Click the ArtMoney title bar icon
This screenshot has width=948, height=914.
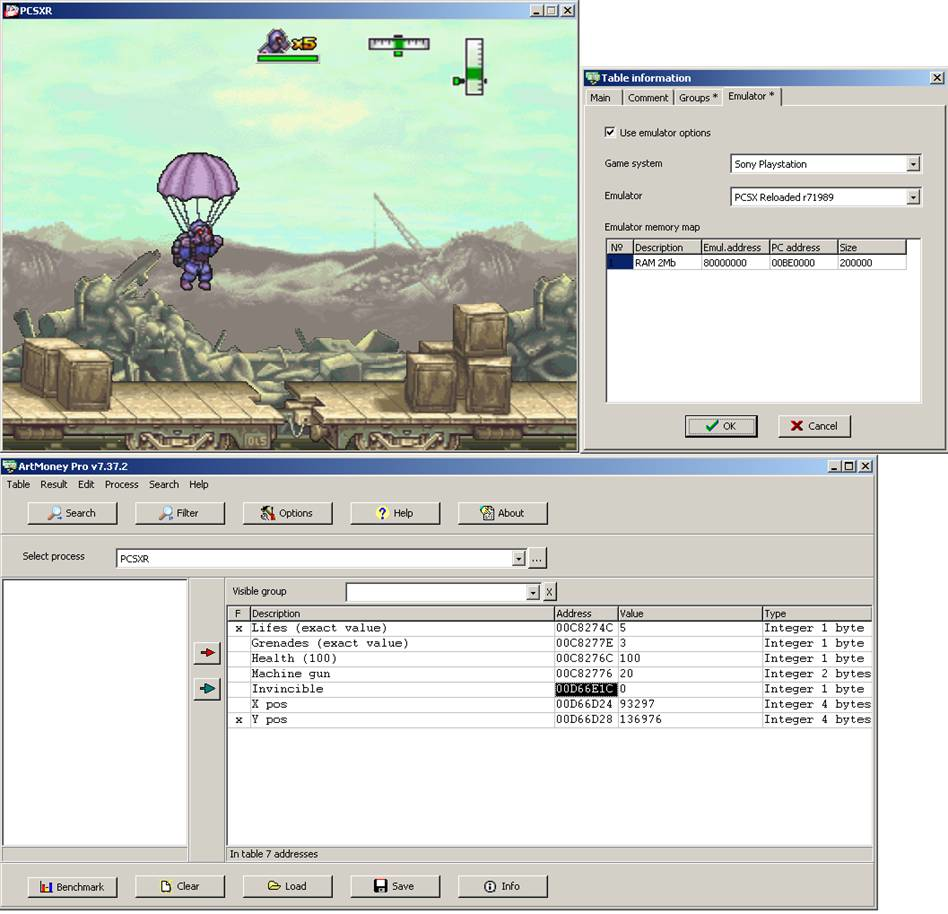[x=10, y=466]
